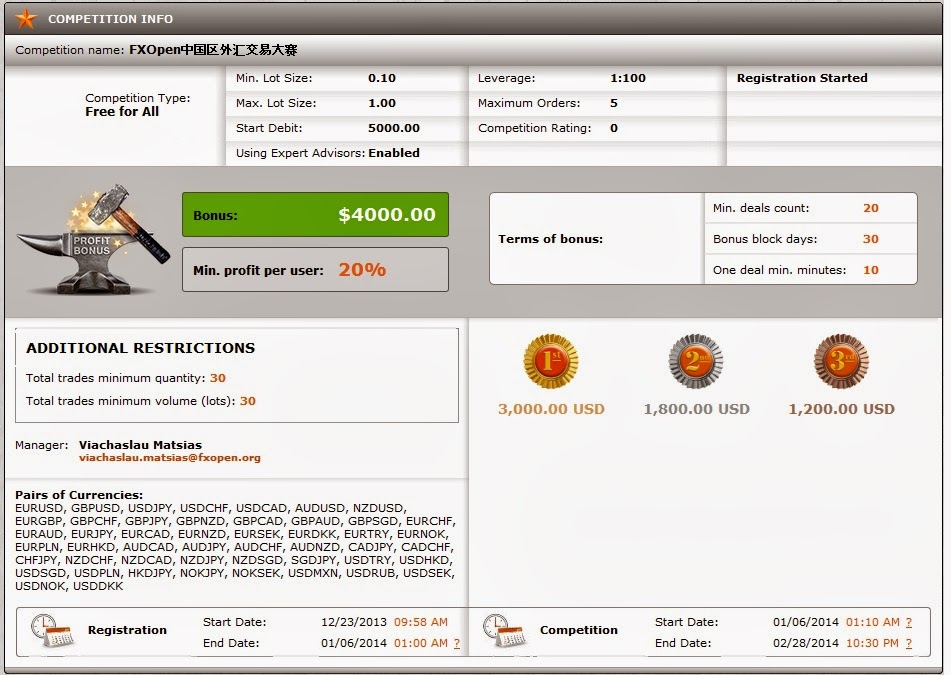Click the Competition section label at bottom

(579, 631)
